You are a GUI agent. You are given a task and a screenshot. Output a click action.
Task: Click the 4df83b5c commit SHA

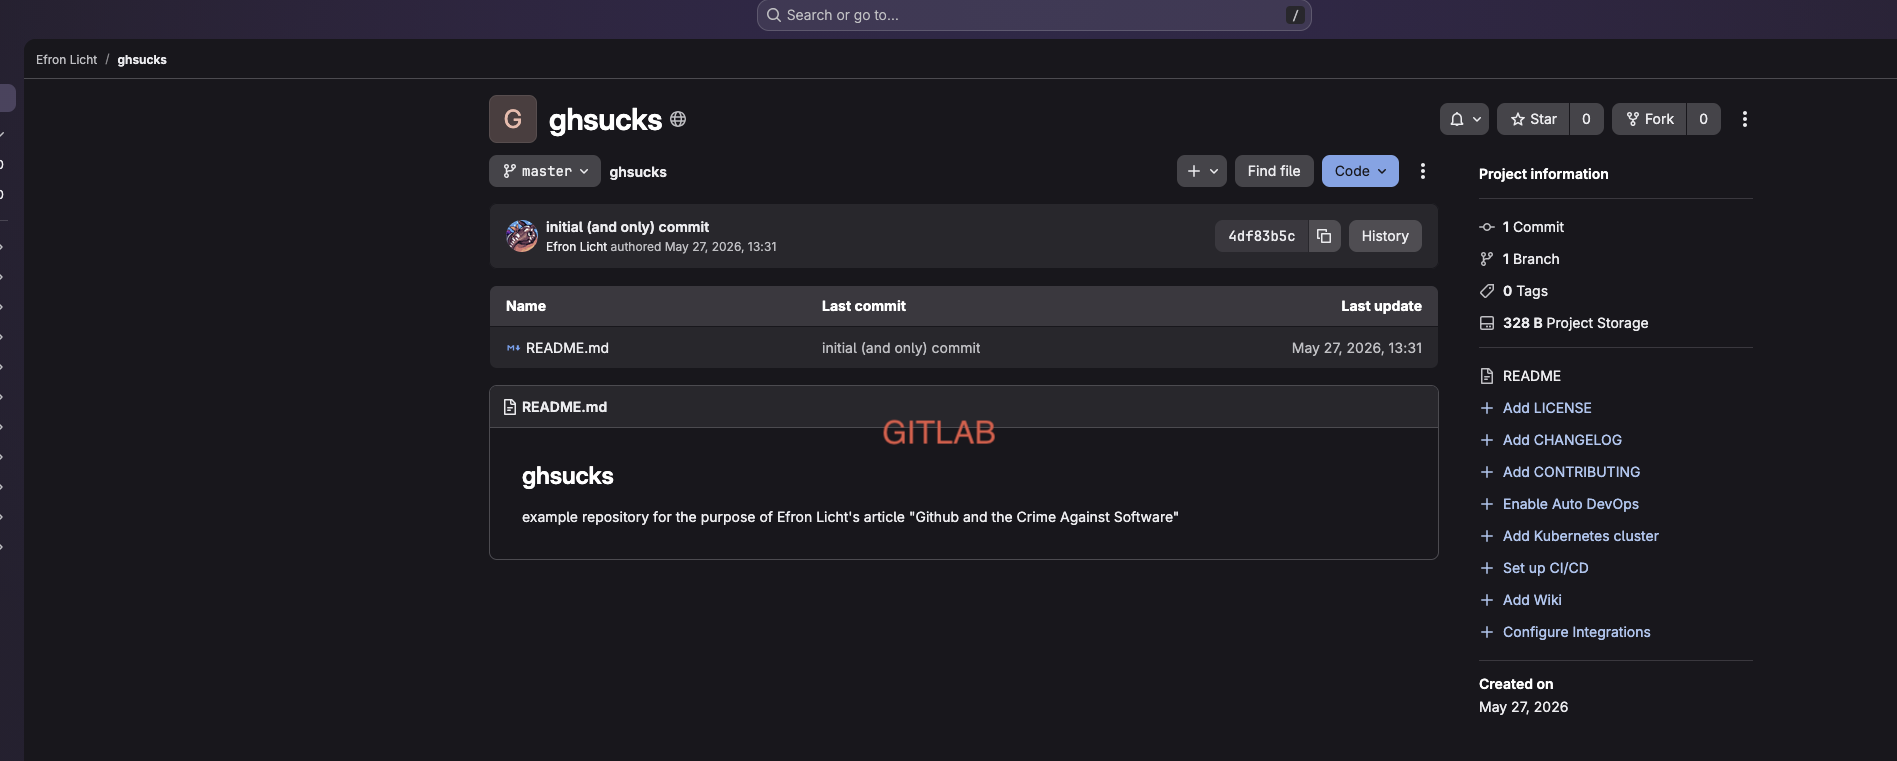[1261, 236]
